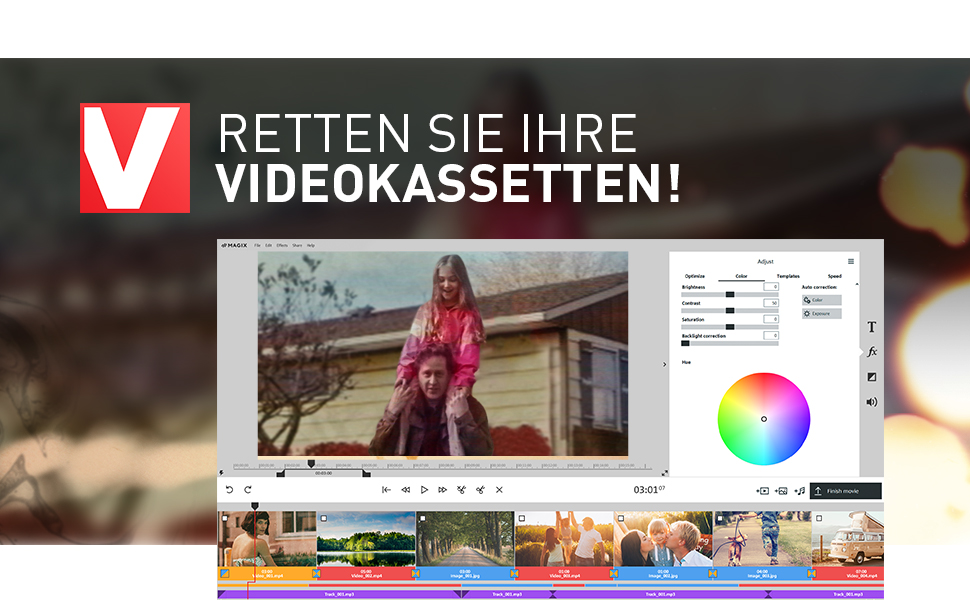This screenshot has width=970, height=600.
Task: Click the add music note icon
Action: pyautogui.click(x=801, y=490)
